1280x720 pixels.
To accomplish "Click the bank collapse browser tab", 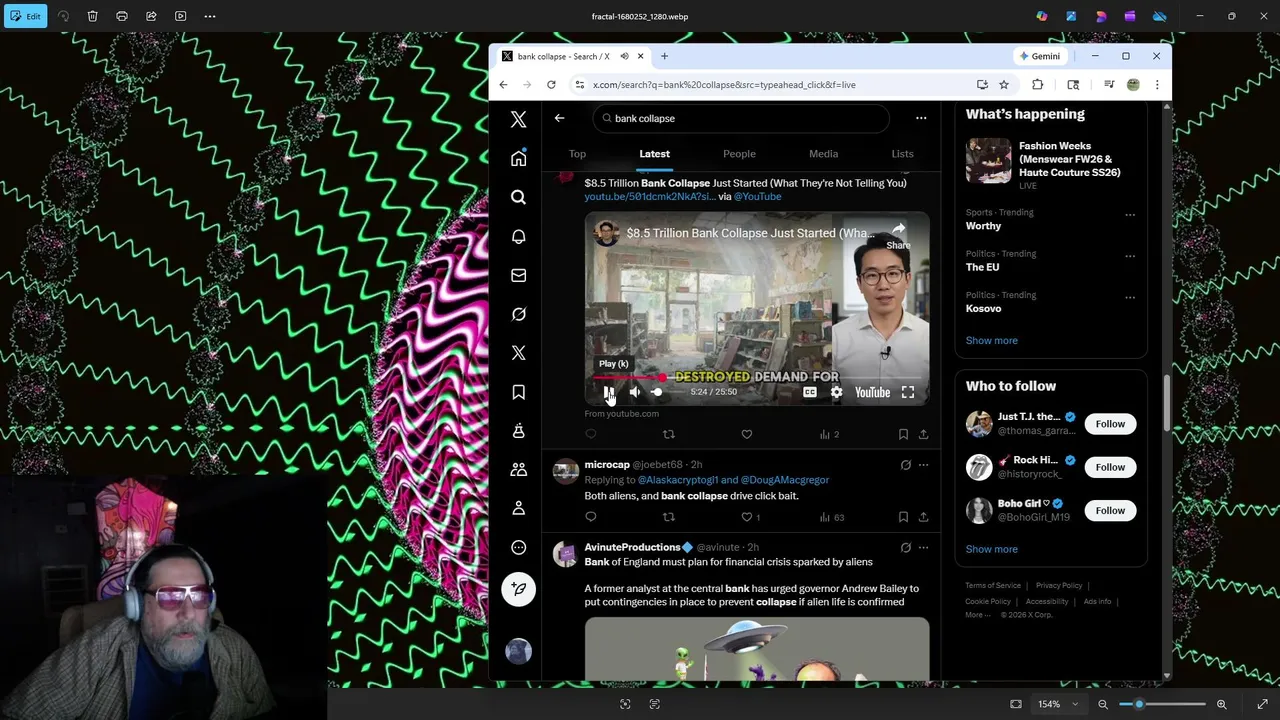I will [x=573, y=56].
